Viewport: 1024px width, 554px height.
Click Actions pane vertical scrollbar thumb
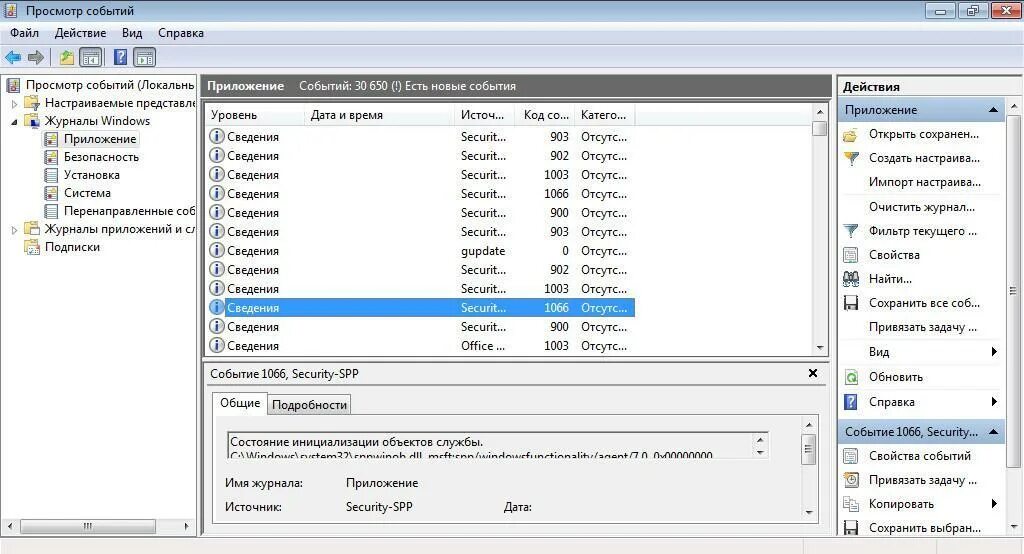[1013, 291]
